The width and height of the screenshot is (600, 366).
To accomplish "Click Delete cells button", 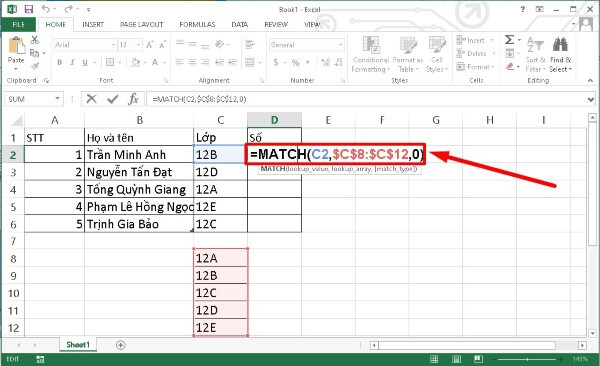I will point(476,54).
